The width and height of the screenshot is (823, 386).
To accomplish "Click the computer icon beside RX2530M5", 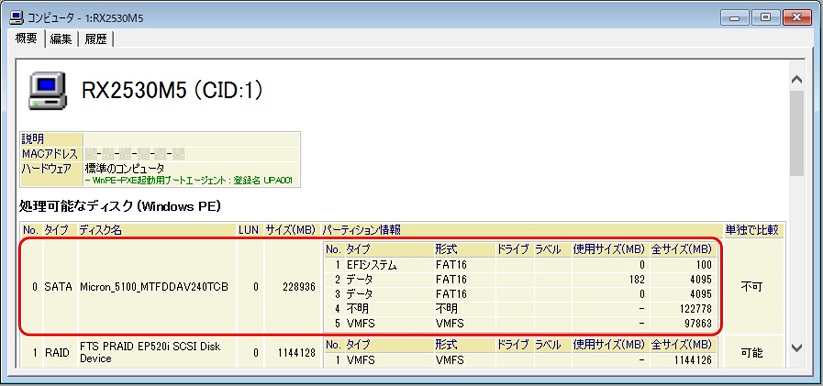I will tap(47, 90).
